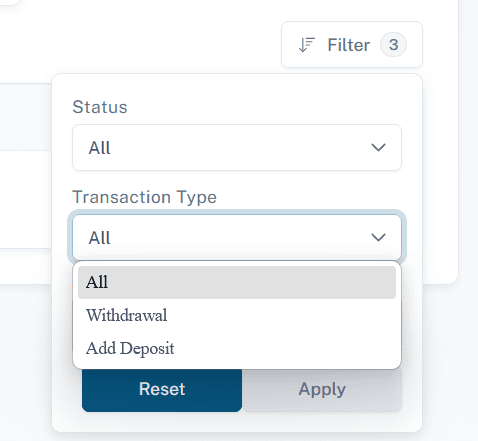This screenshot has width=478, height=441.
Task: Dismiss panel by clicking empty page right of Filter
Action: (440, 45)
